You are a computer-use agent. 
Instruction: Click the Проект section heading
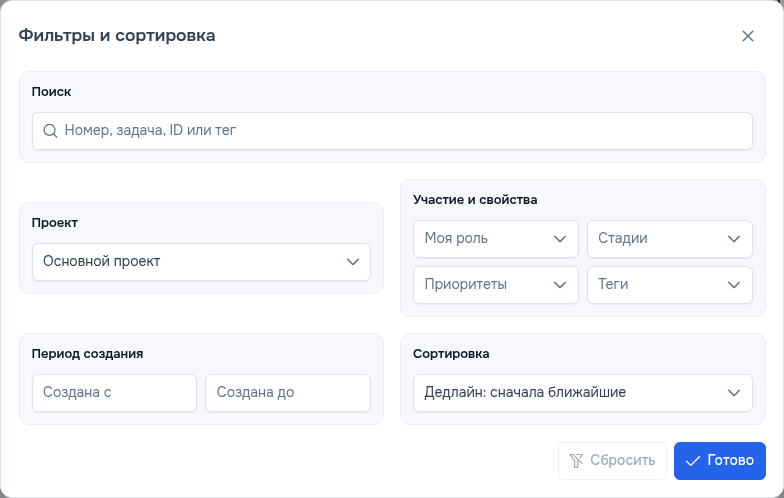coord(54,223)
